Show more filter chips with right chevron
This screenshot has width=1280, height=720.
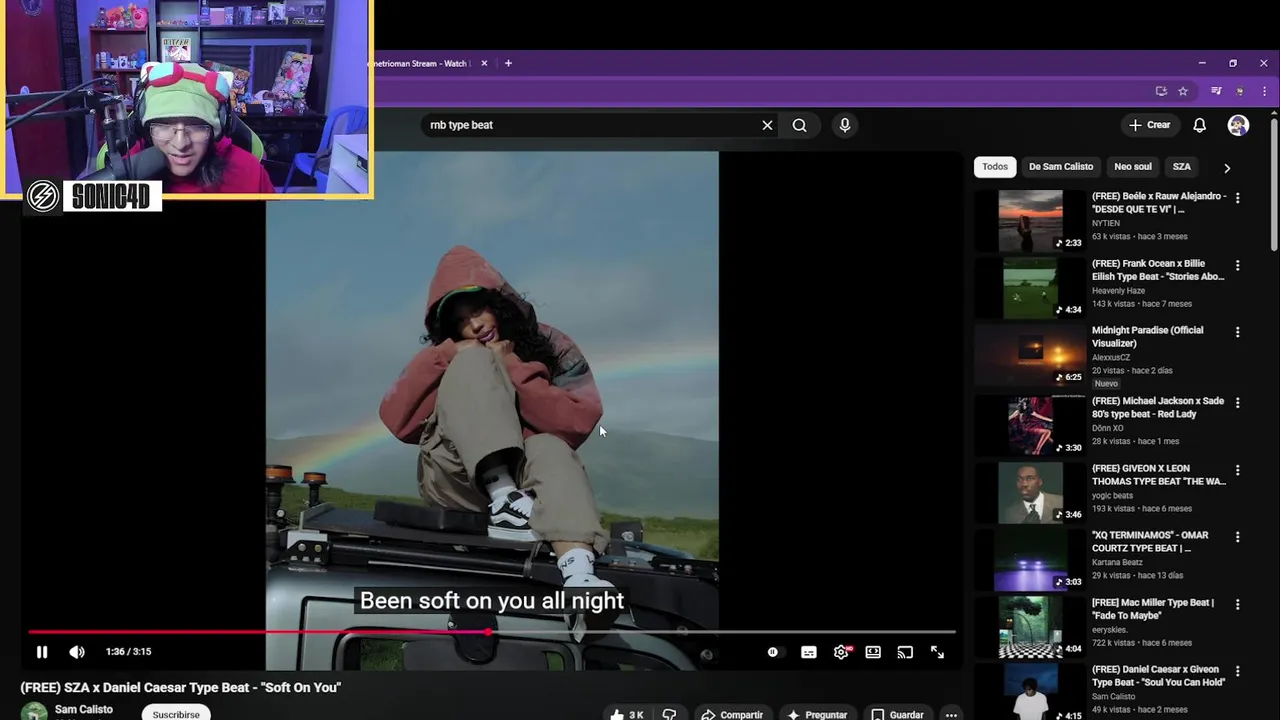point(1227,168)
